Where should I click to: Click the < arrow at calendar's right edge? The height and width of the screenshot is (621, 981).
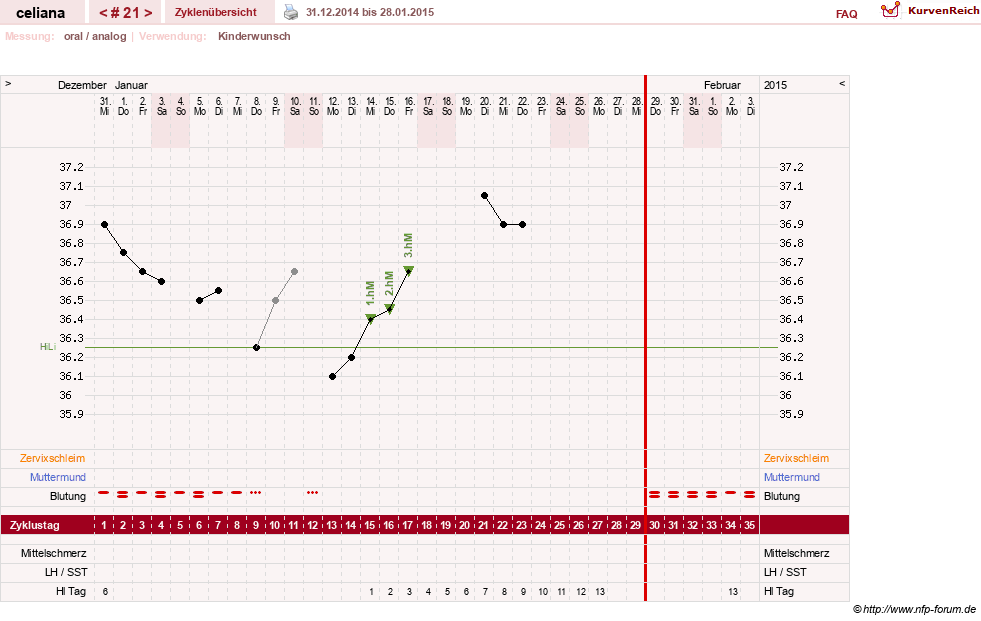(842, 83)
